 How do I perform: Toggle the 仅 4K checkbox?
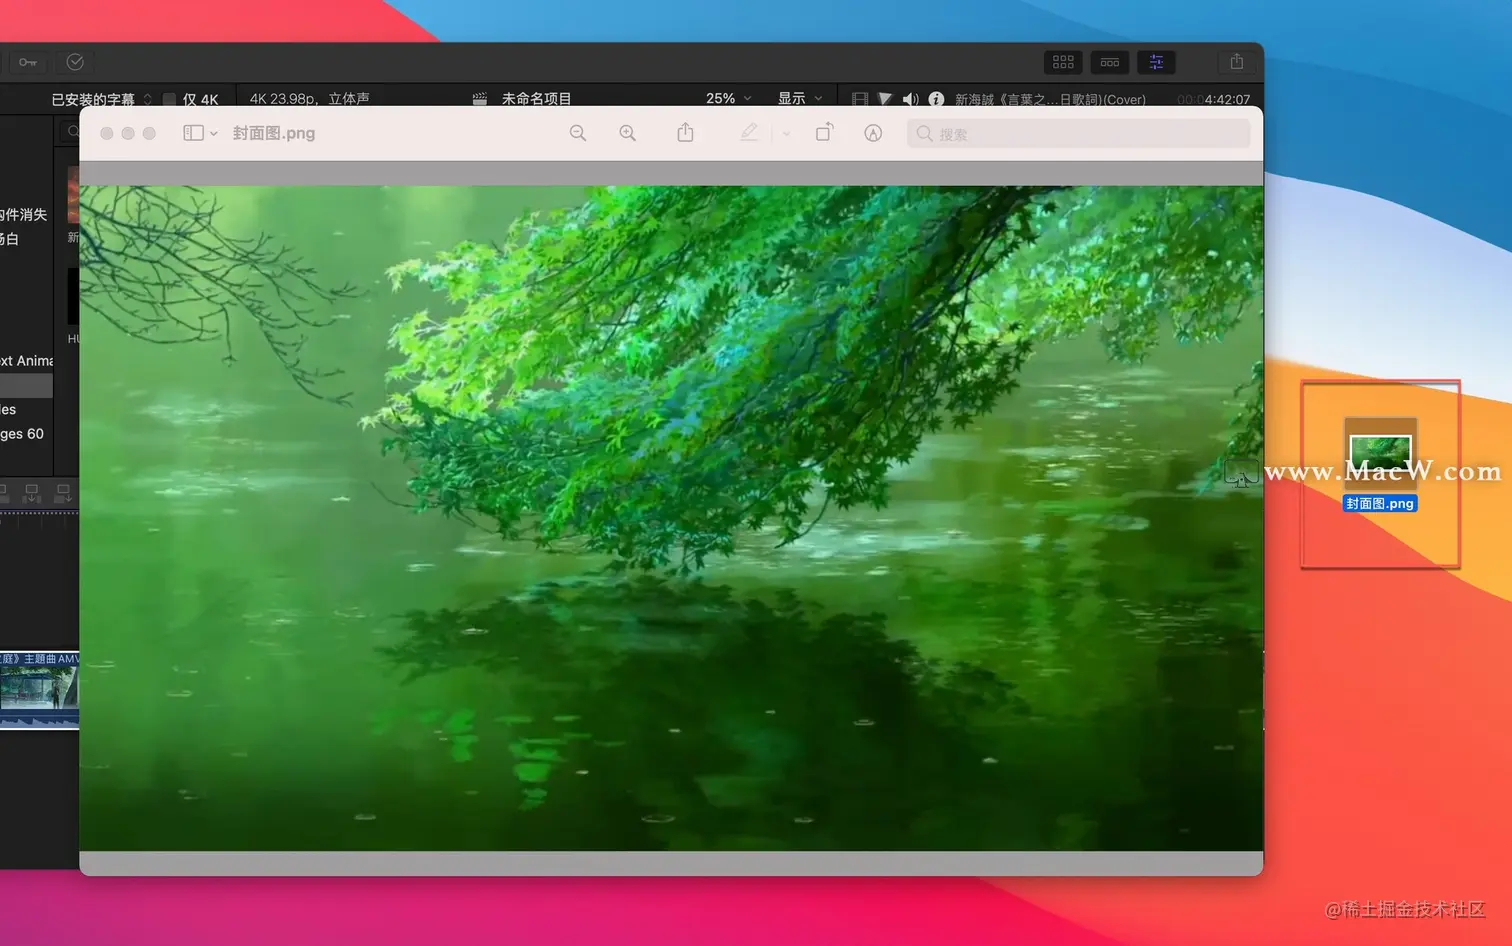coord(169,99)
